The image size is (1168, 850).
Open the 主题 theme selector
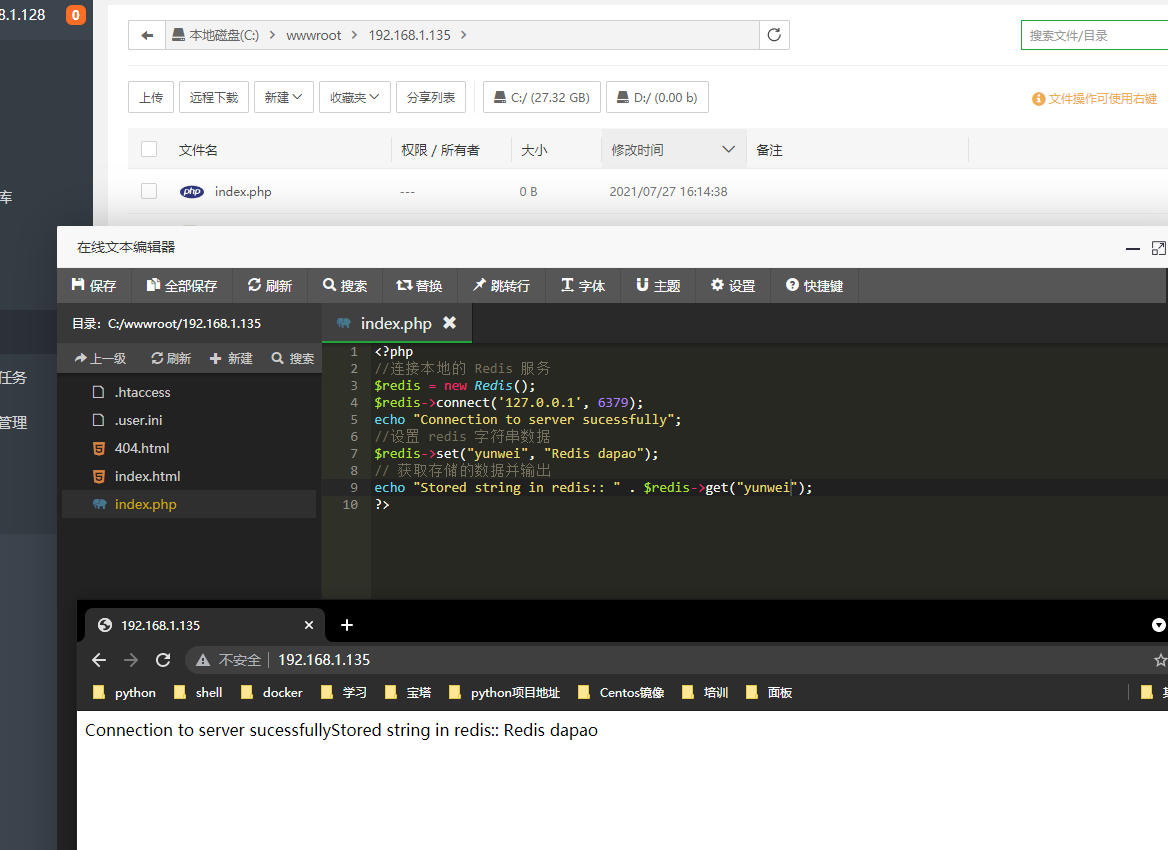click(658, 285)
